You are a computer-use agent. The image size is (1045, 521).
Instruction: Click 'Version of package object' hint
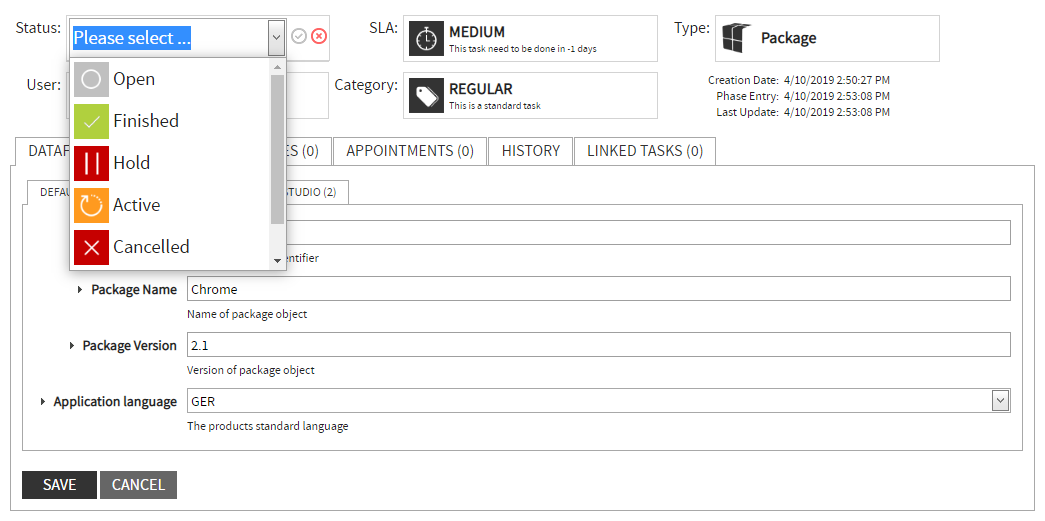tap(251, 370)
